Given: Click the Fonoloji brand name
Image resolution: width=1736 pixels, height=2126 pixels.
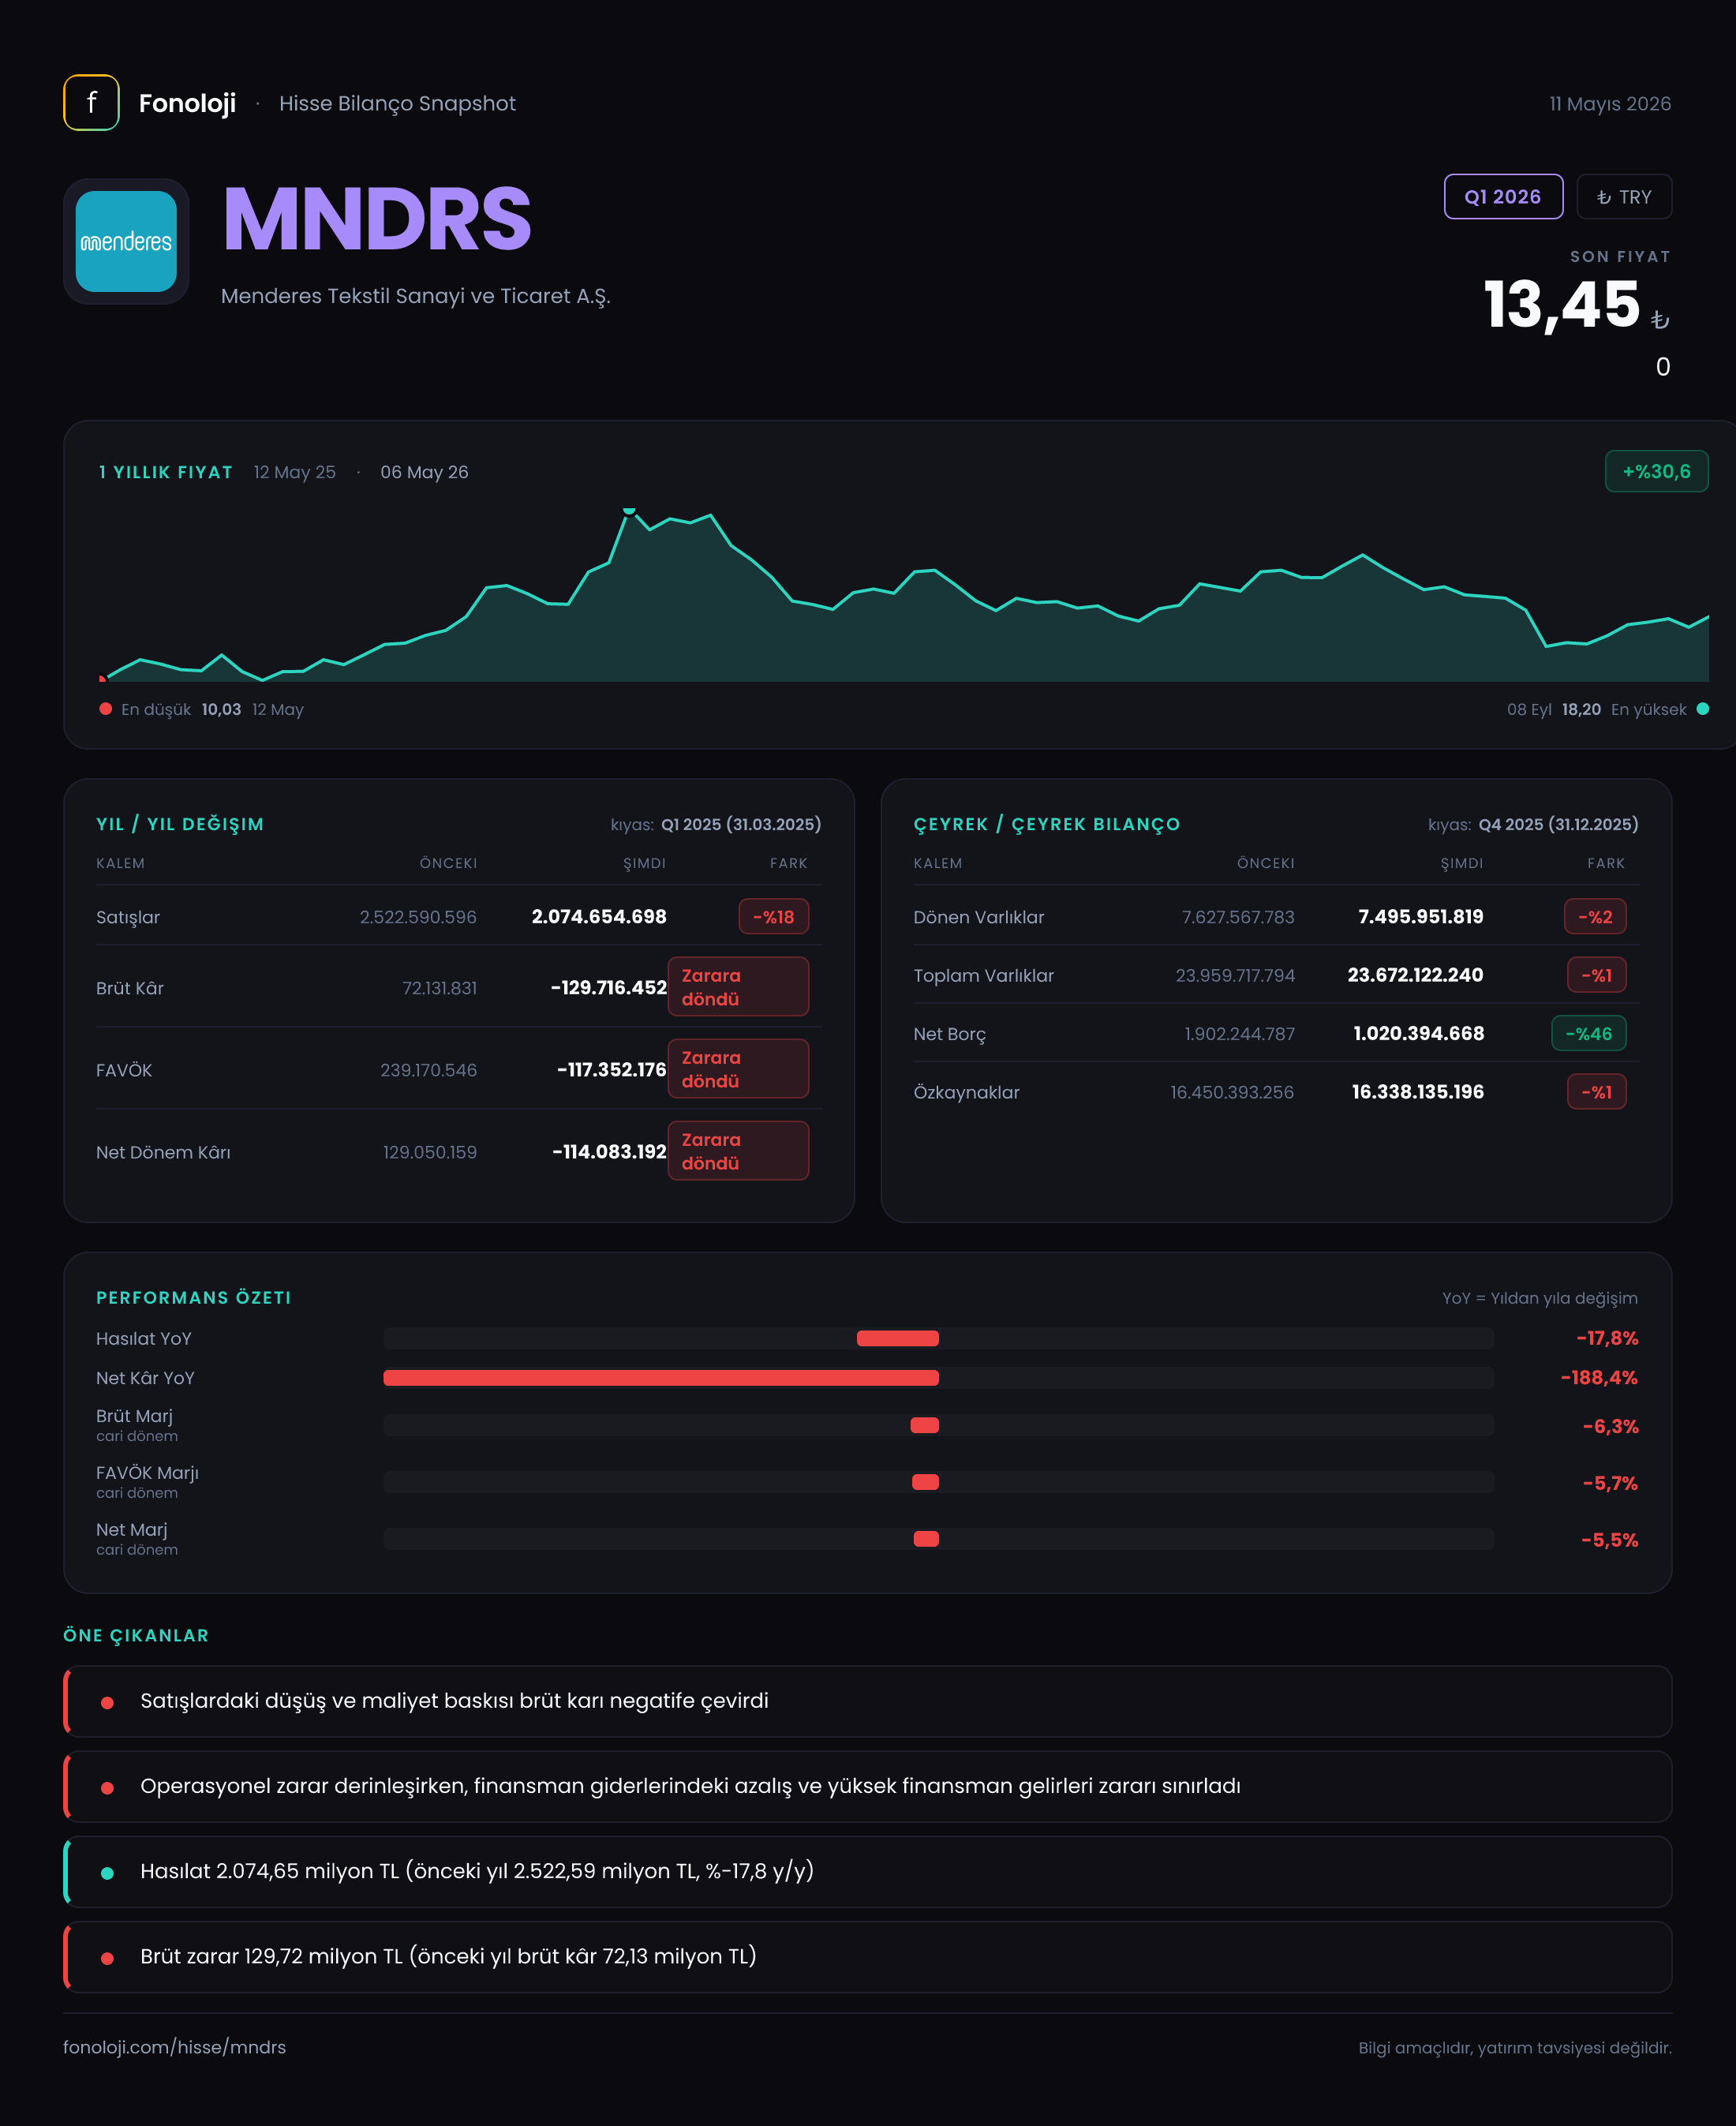Looking at the screenshot, I should point(187,103).
